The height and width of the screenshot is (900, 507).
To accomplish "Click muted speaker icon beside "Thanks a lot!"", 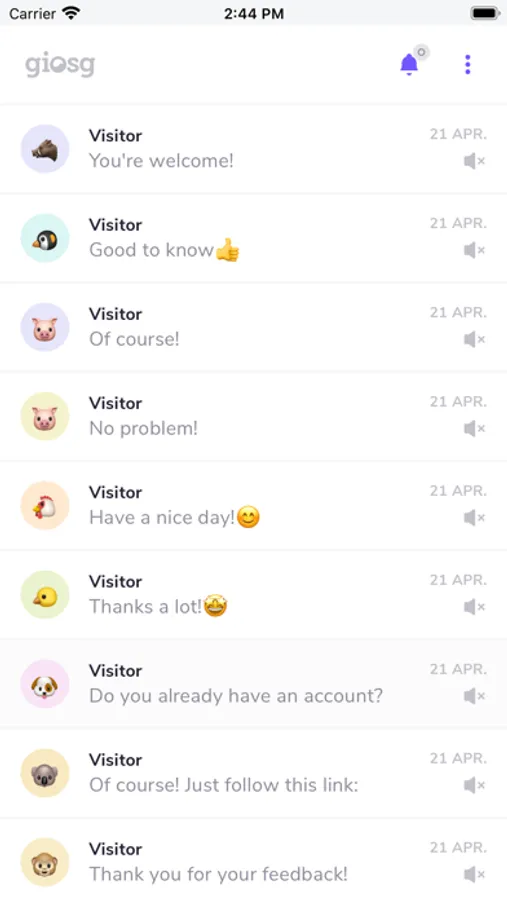I will 474,607.
